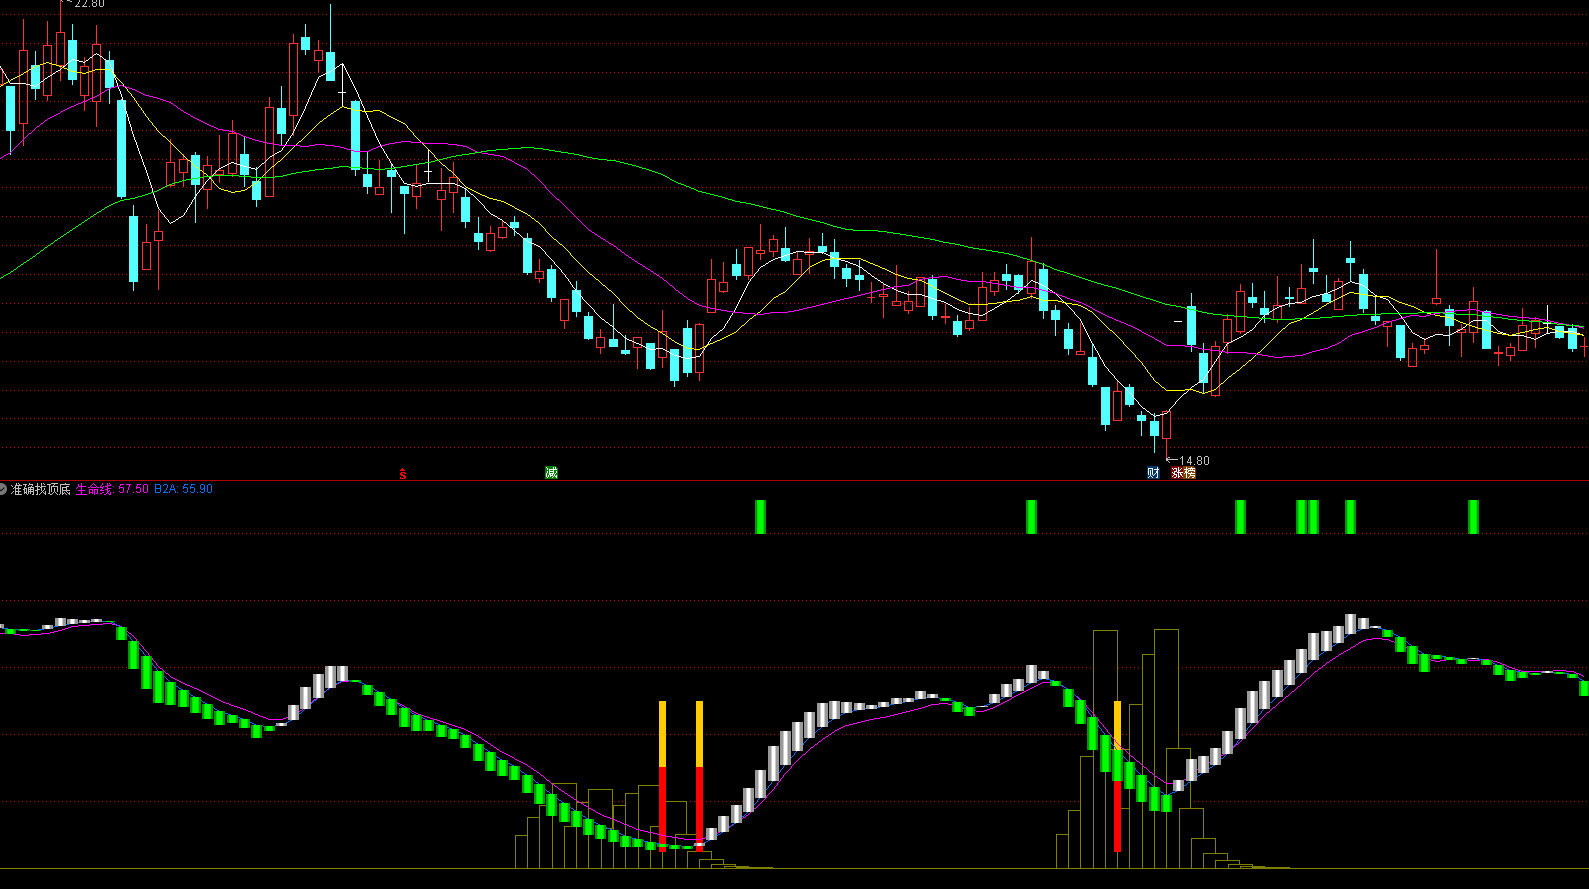
Task: Open the indicator settings circle icon
Action: tap(4, 489)
